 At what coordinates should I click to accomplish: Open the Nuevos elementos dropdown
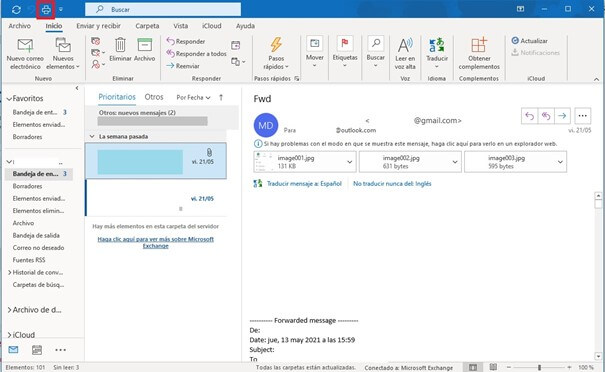[63, 54]
